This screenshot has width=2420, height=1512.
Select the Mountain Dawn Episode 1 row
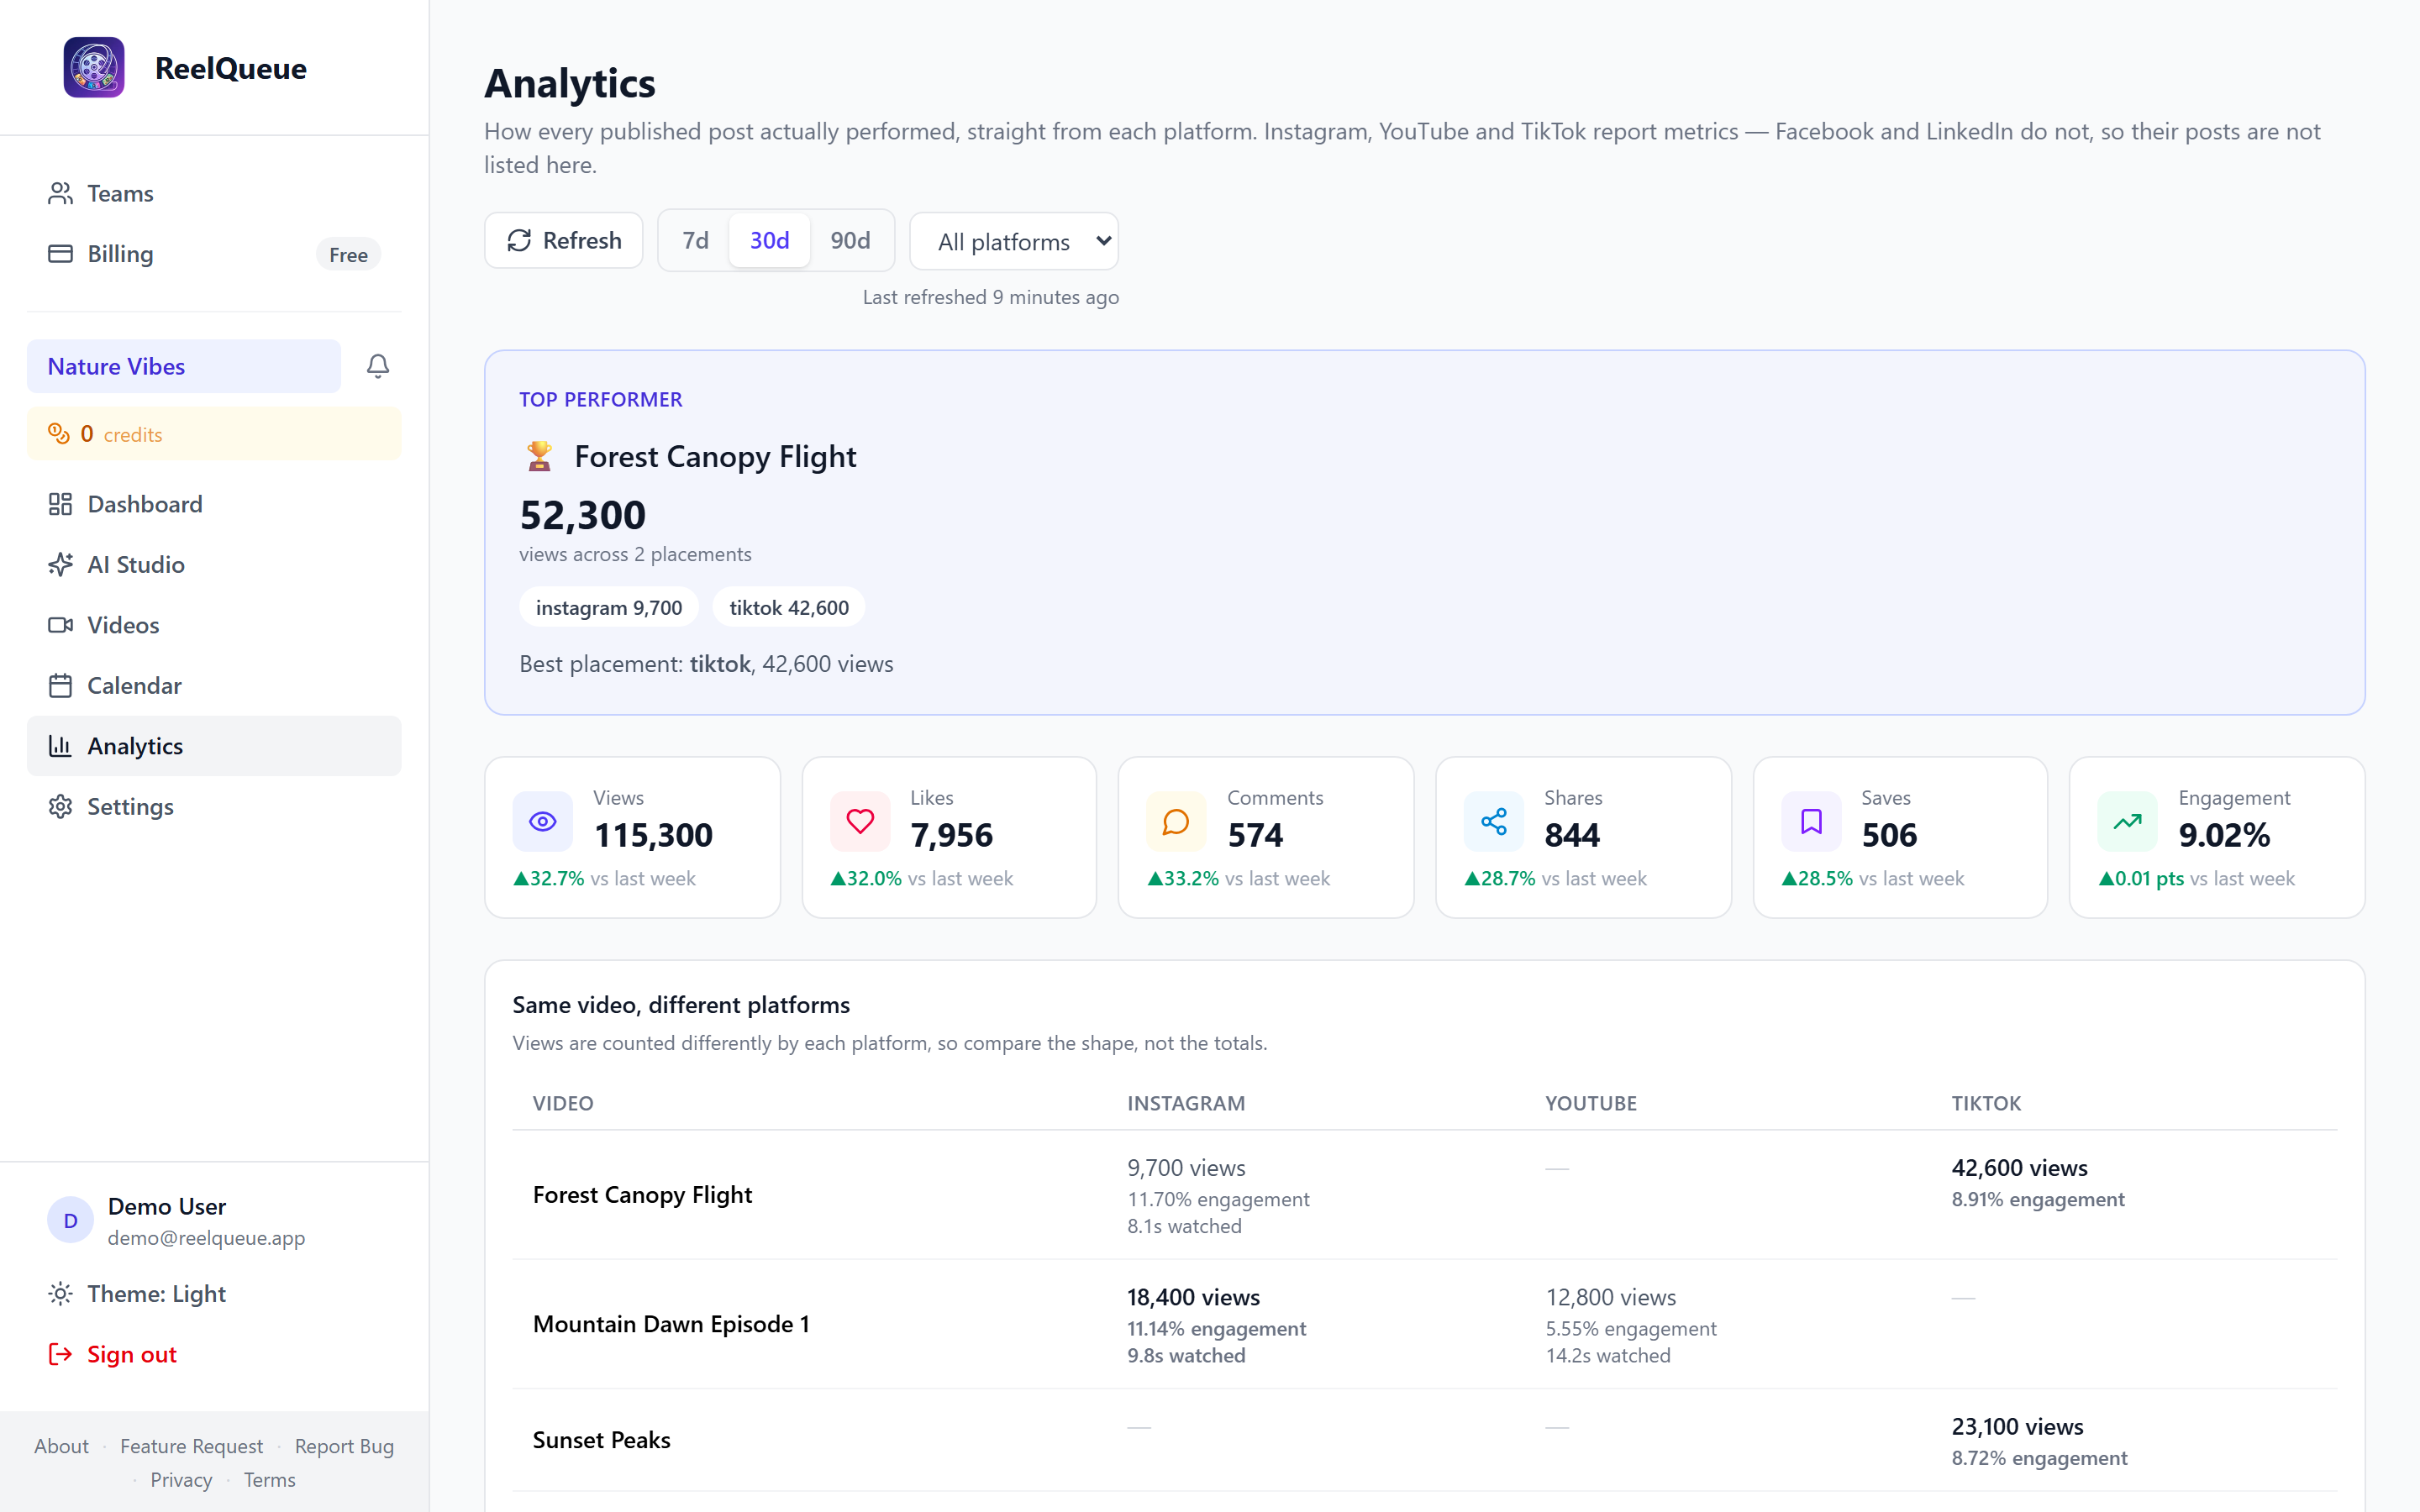point(1424,1324)
